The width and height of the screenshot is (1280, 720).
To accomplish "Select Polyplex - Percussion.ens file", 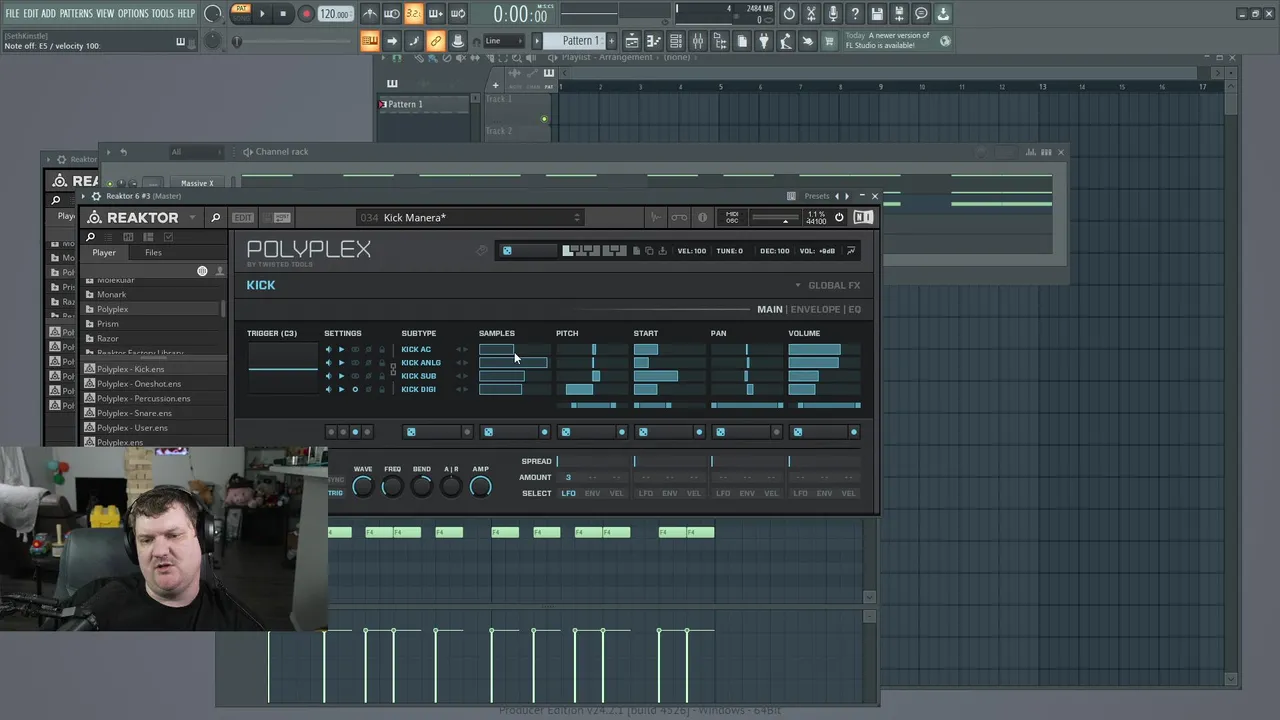I will point(143,398).
